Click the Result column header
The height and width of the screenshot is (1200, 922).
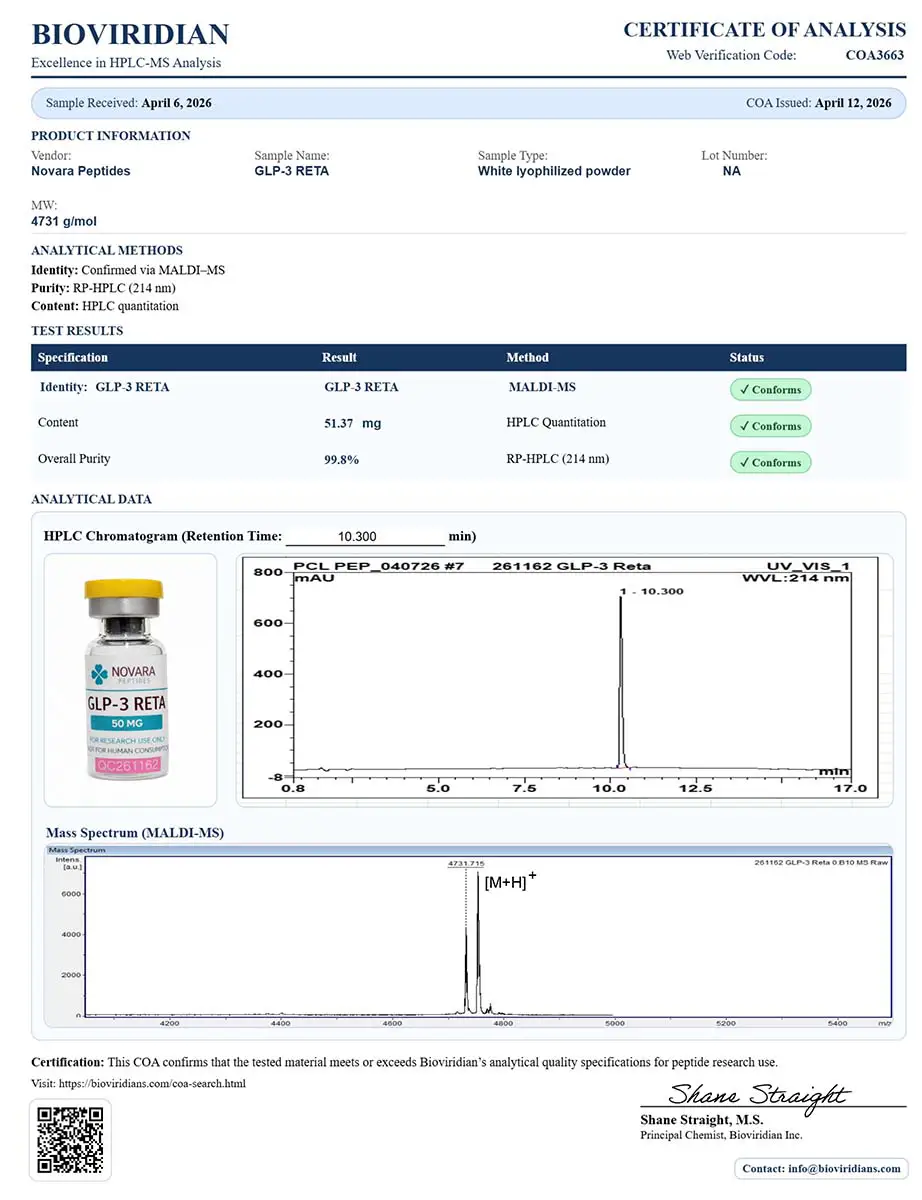point(339,357)
